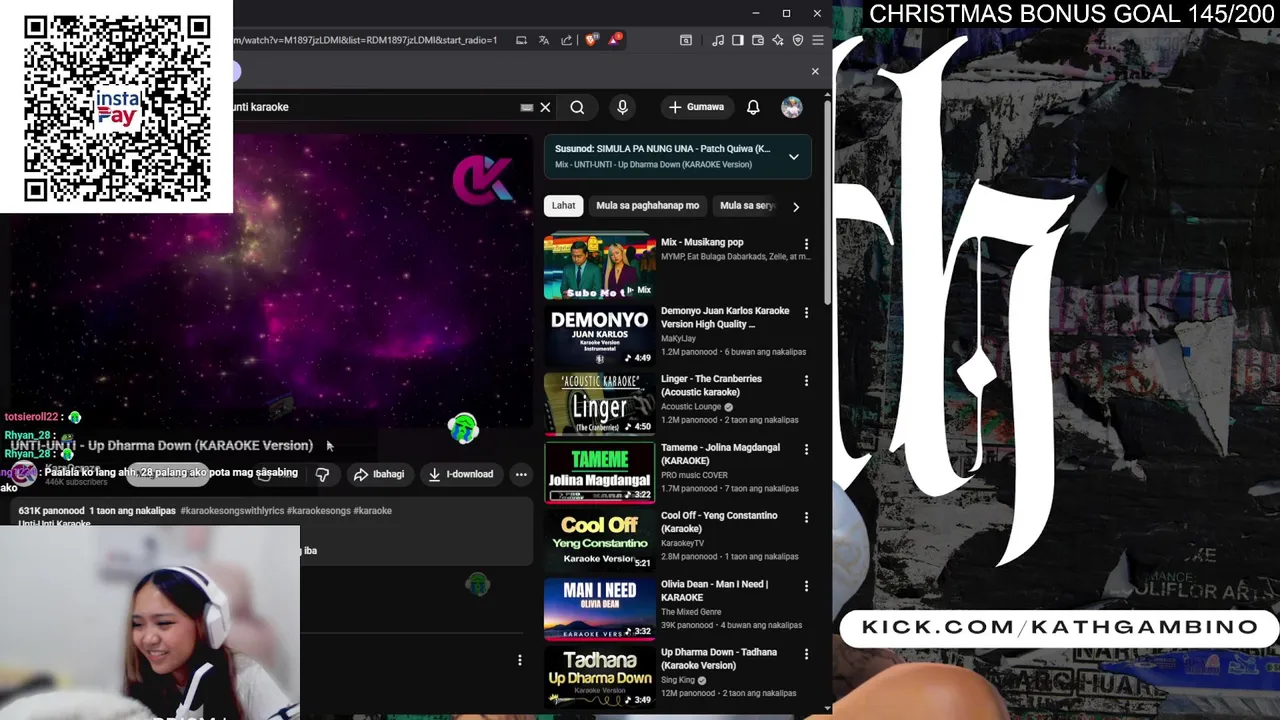This screenshot has width=1280, height=720.
Task: Open the Brave Wallet icon
Action: coord(758,40)
